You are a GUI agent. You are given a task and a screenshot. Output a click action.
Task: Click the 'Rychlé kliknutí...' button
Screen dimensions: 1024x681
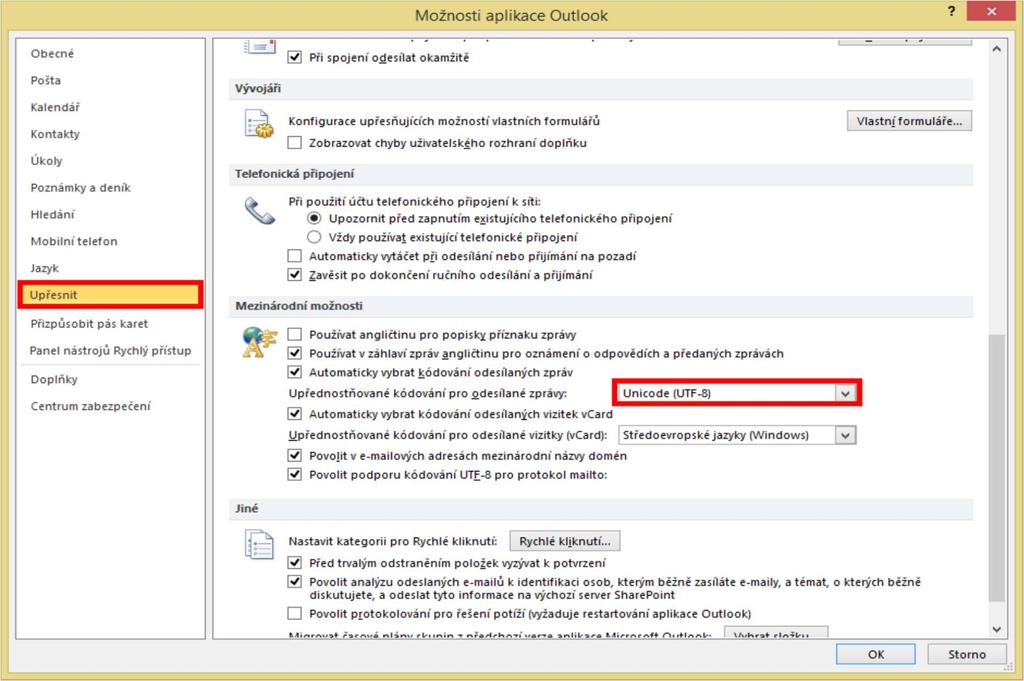tap(565, 541)
